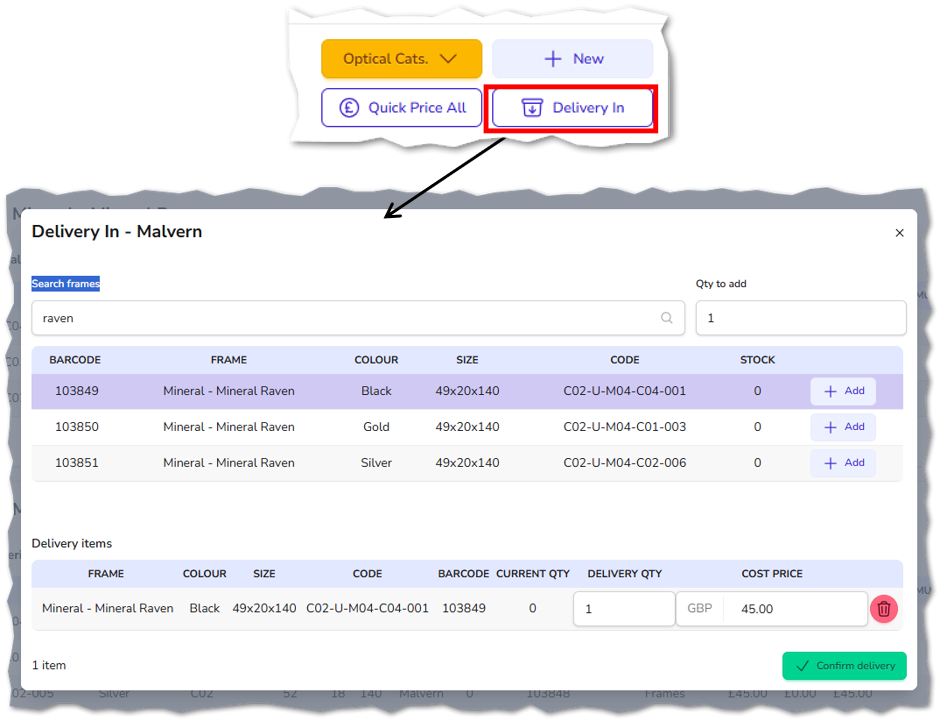
Task: Click the magnifier icon in search box
Action: [667, 318]
